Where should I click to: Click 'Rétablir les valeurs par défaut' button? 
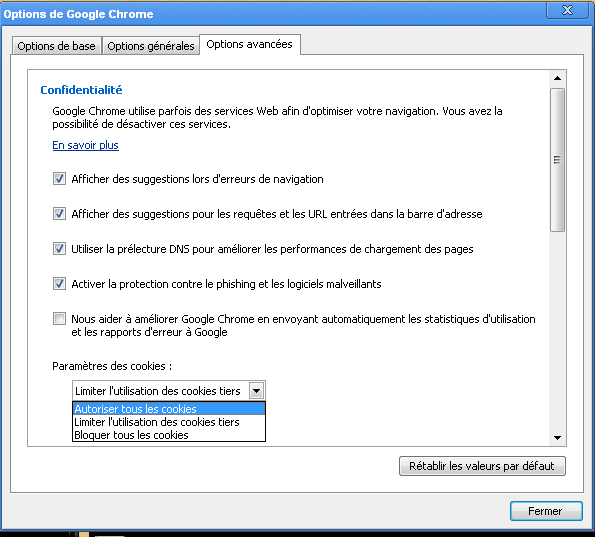tap(482, 466)
